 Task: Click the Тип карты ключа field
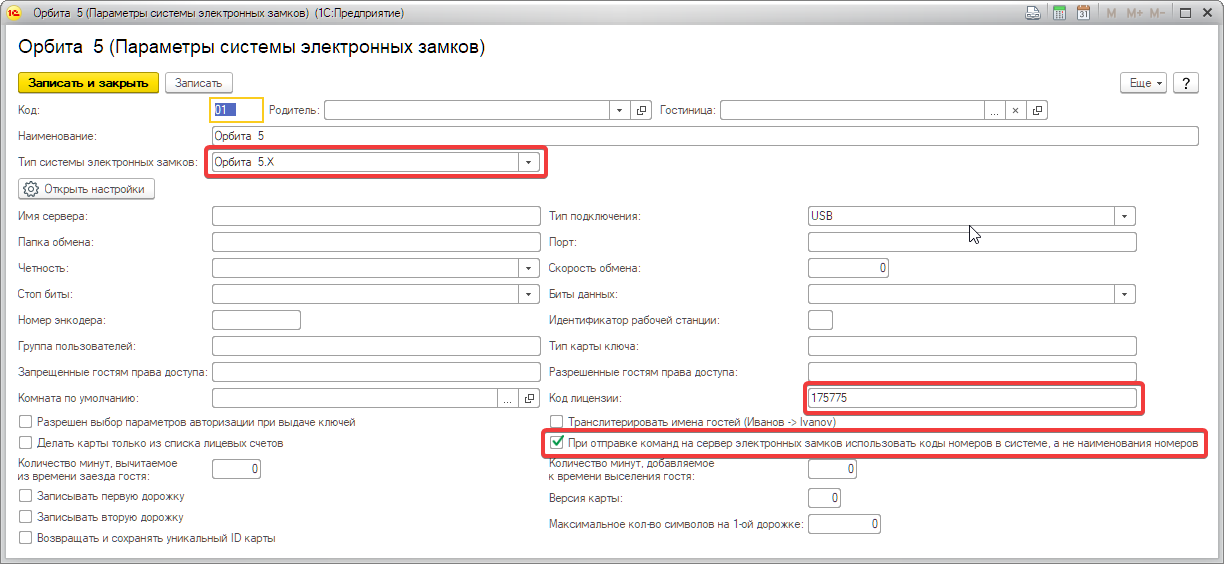(x=972, y=346)
